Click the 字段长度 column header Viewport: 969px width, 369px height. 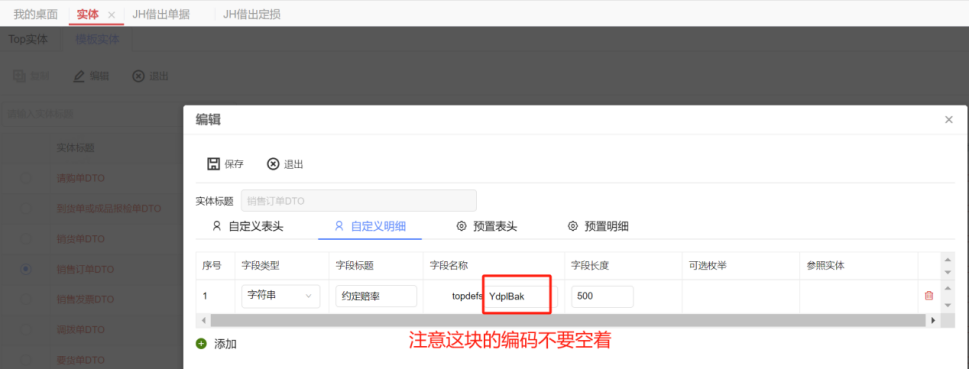(x=590, y=266)
